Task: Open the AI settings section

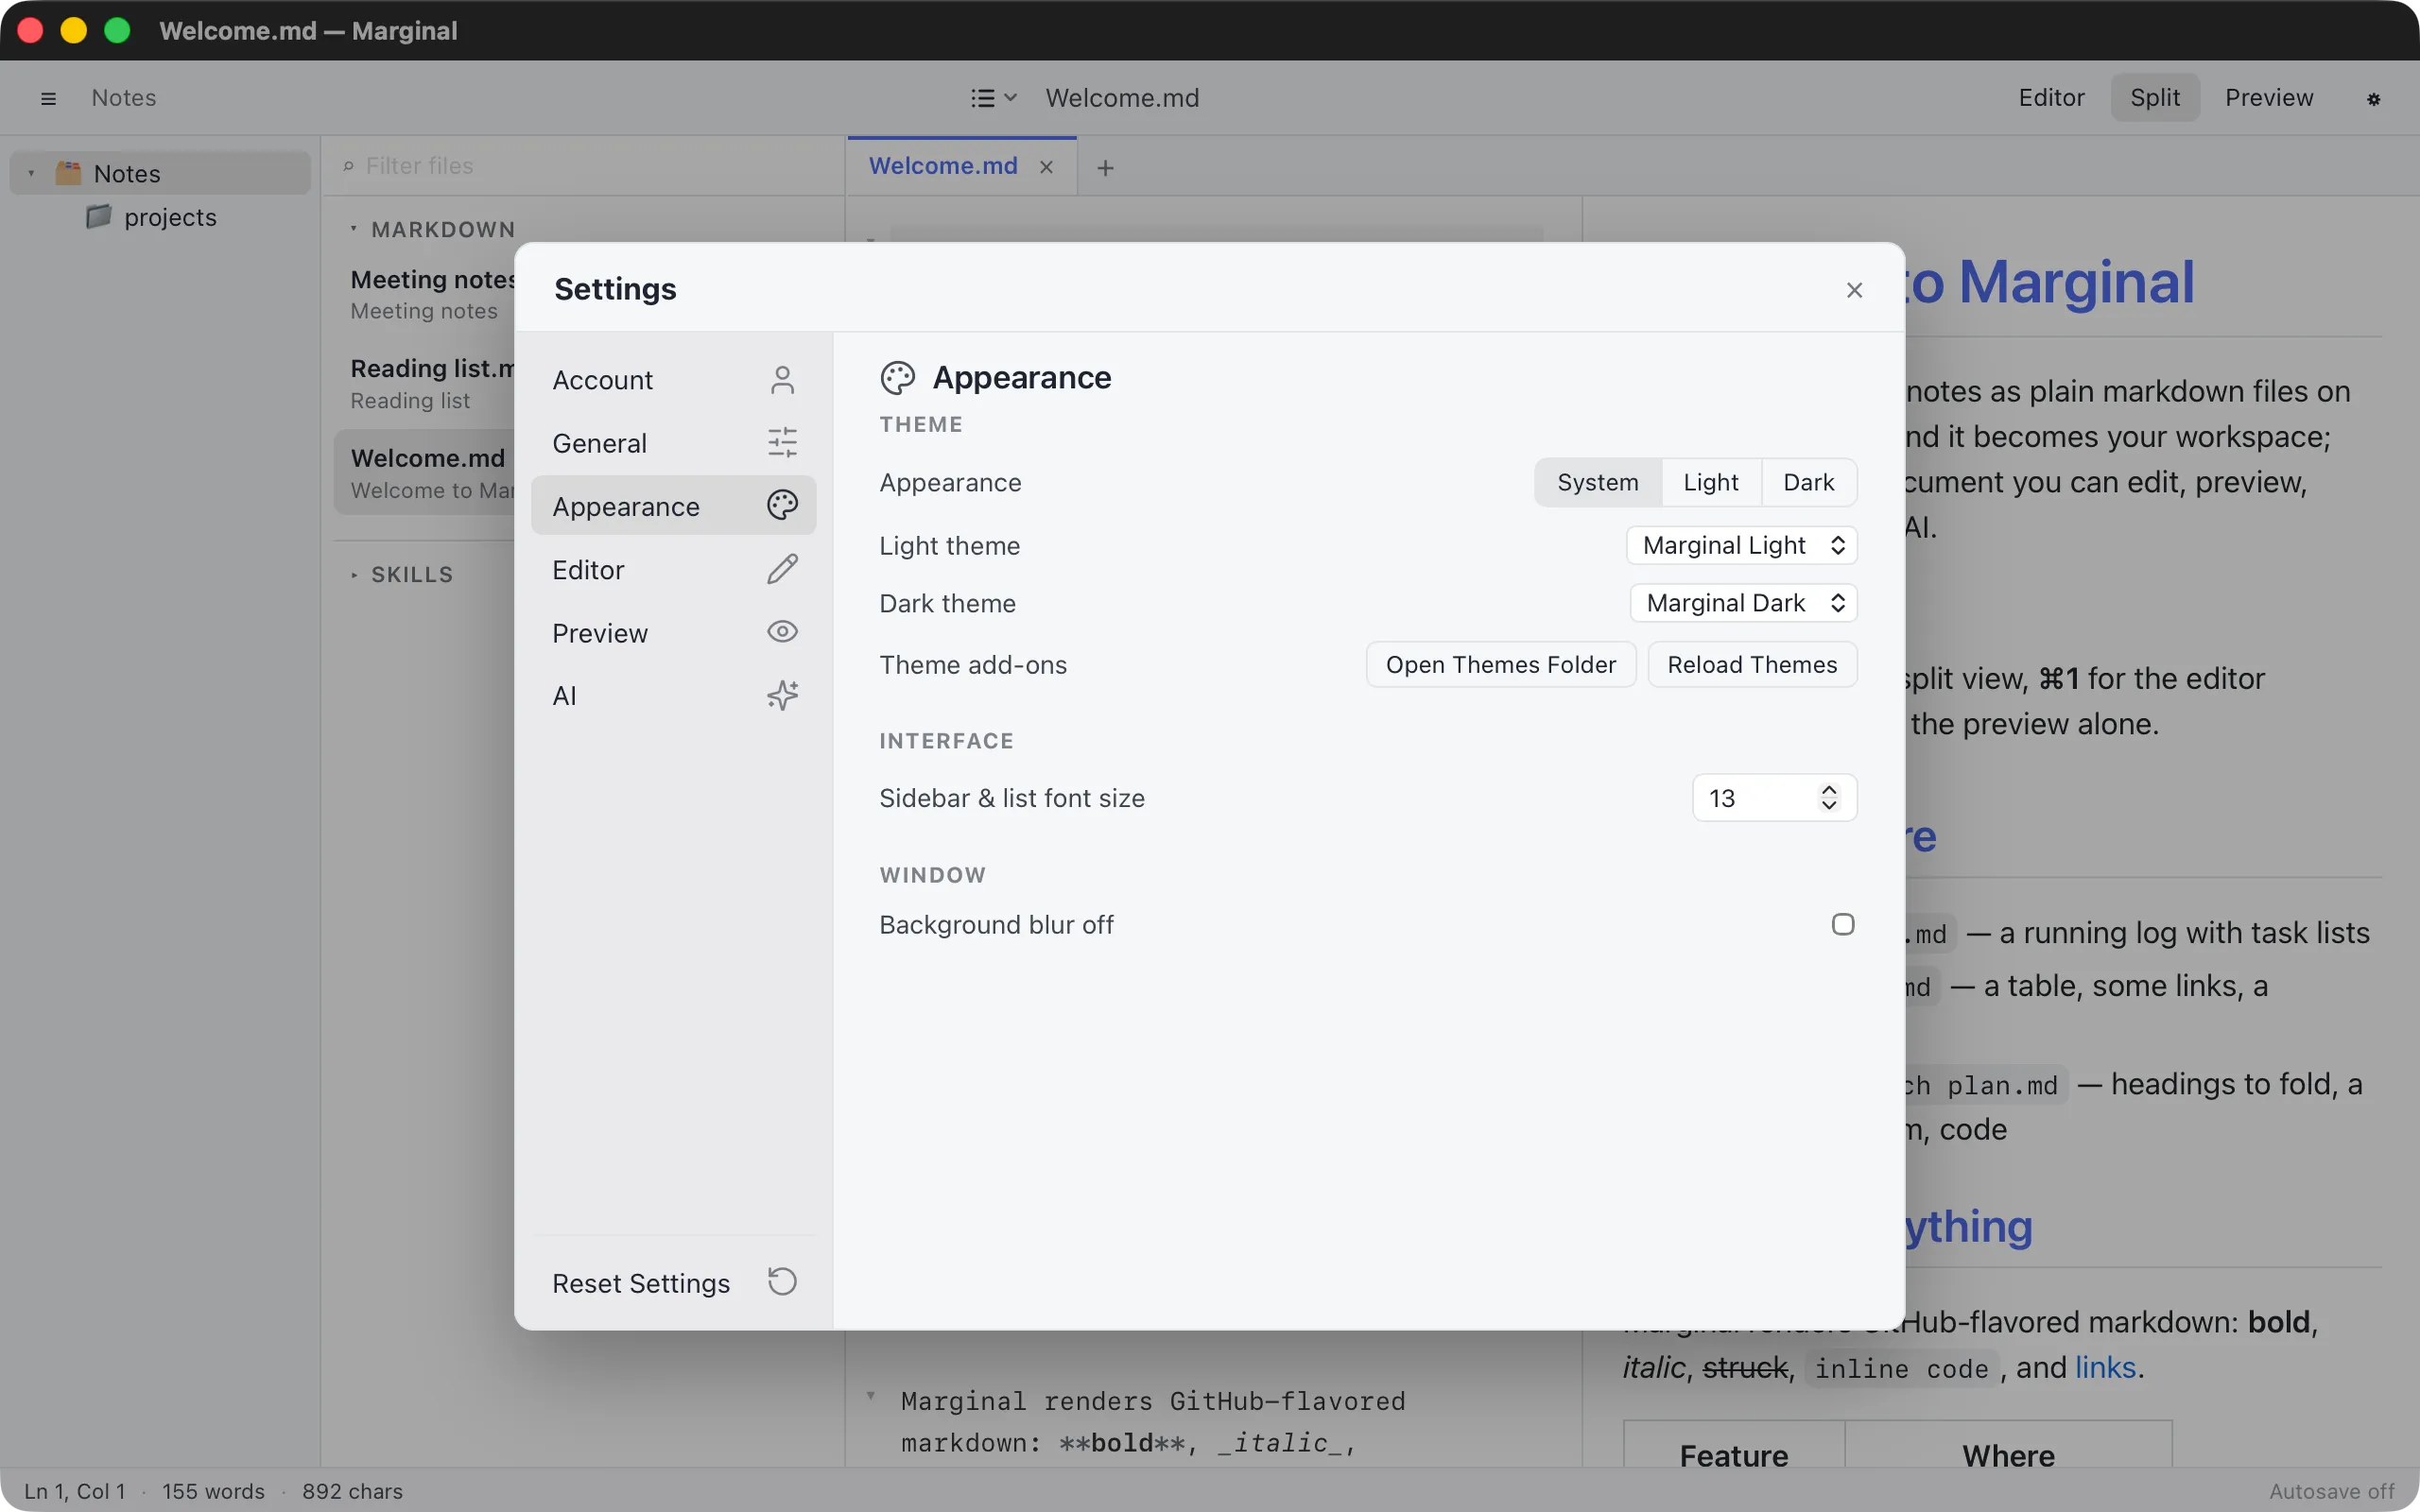Action: point(673,696)
